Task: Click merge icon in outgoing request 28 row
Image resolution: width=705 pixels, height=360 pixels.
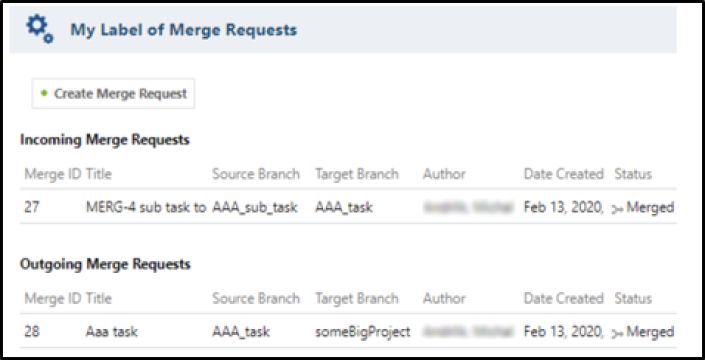Action: pyautogui.click(x=618, y=333)
